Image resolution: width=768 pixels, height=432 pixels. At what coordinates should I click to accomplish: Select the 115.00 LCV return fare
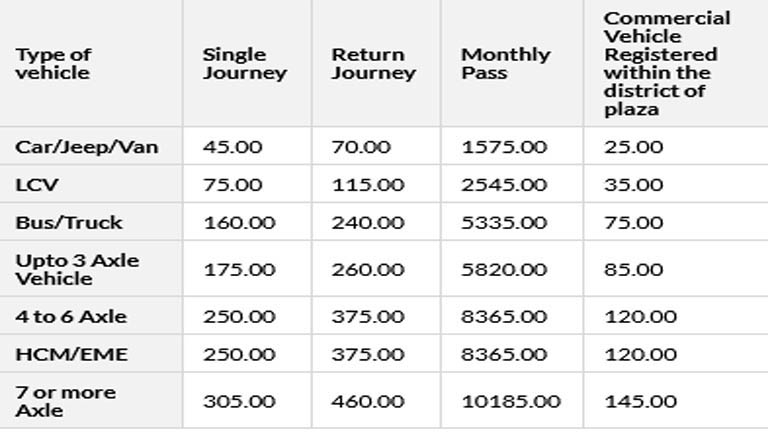point(368,185)
